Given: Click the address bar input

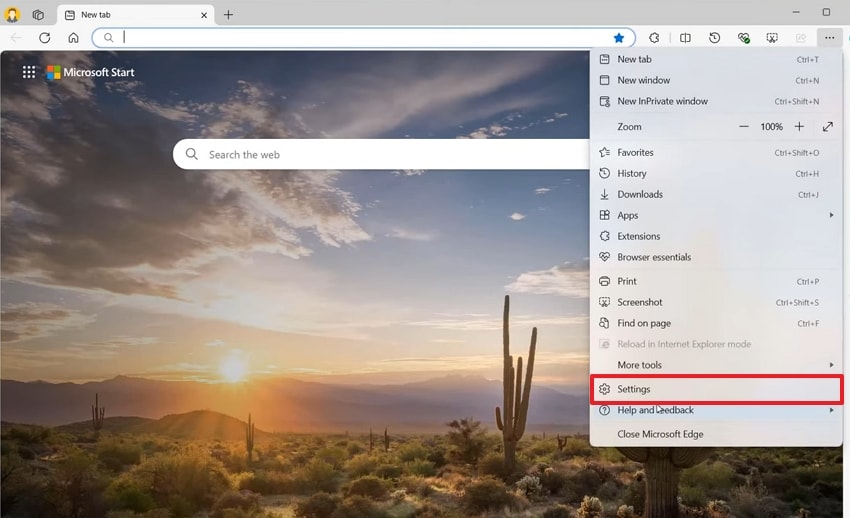Looking at the screenshot, I should [x=363, y=37].
